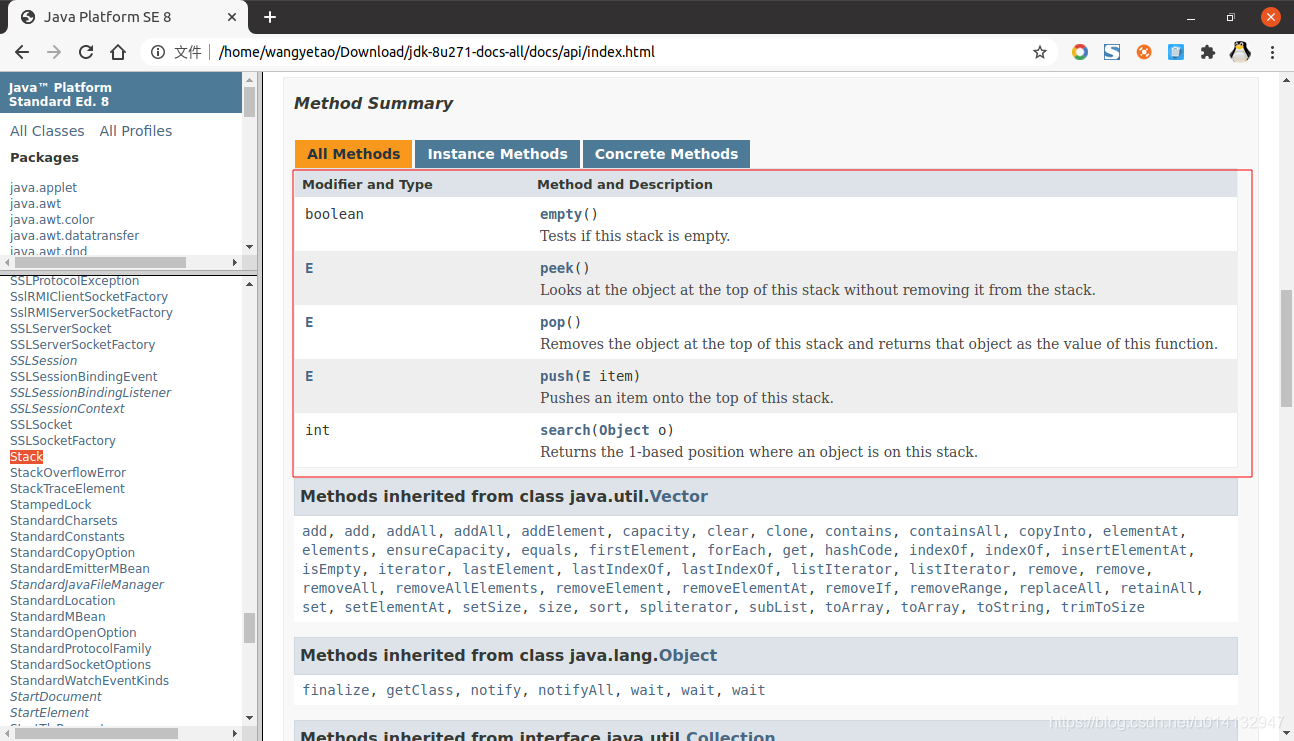Image resolution: width=1294 pixels, height=741 pixels.
Task: Open the inherited finalize method
Action: (x=336, y=690)
